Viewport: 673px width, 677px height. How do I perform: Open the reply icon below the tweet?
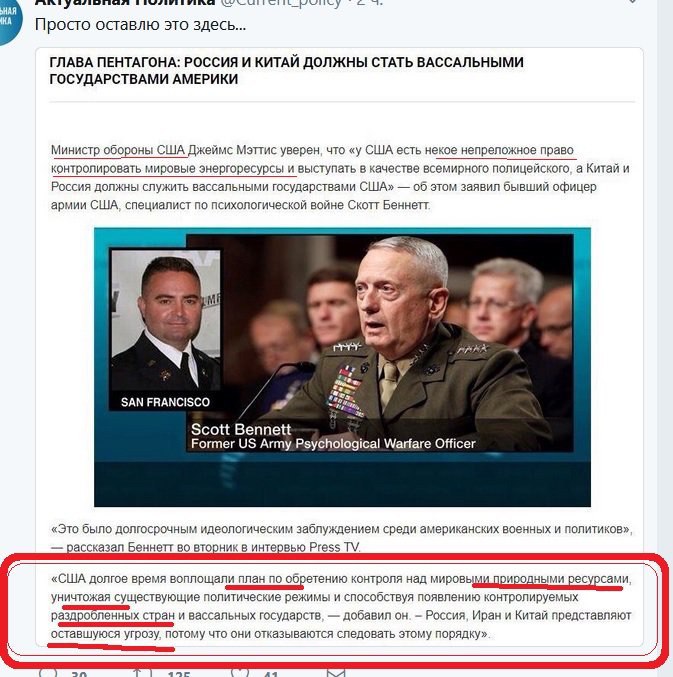pos(47,672)
